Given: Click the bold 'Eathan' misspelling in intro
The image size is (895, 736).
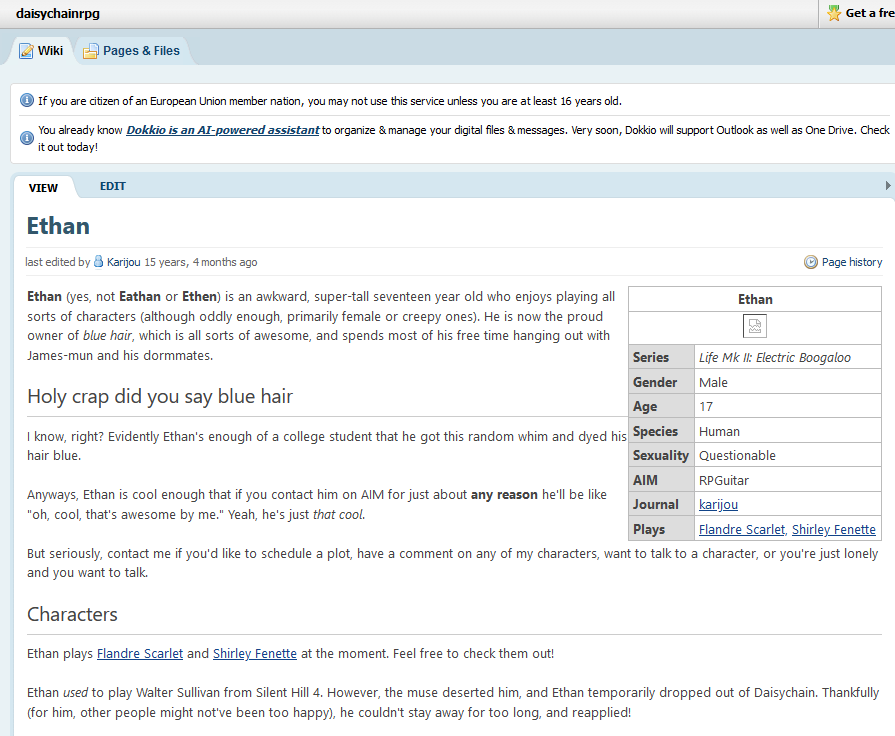Looking at the screenshot, I should 140,297.
